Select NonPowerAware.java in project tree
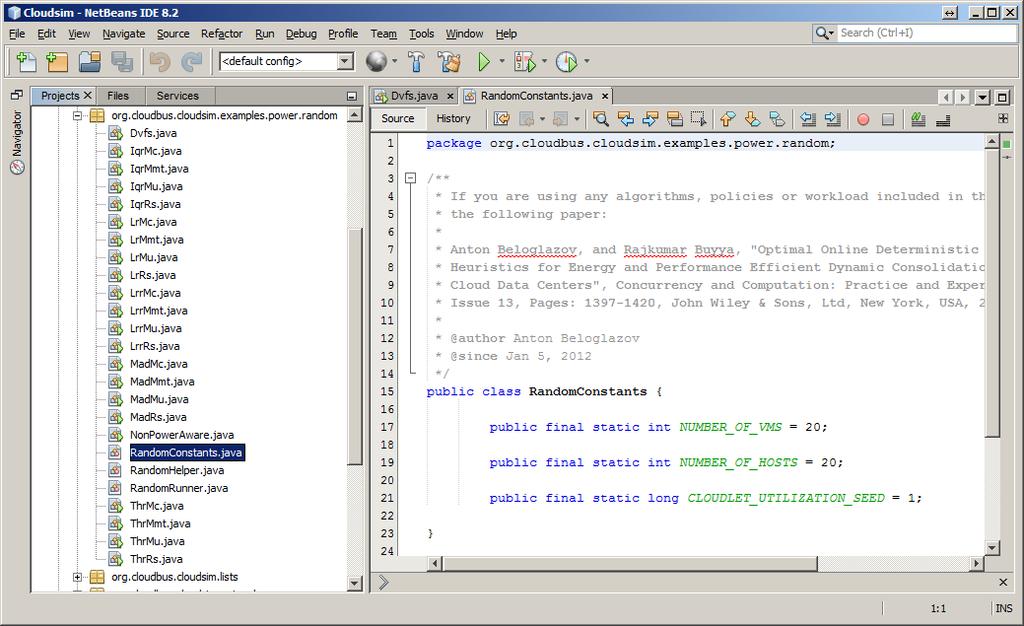The image size is (1024, 626). tap(182, 435)
